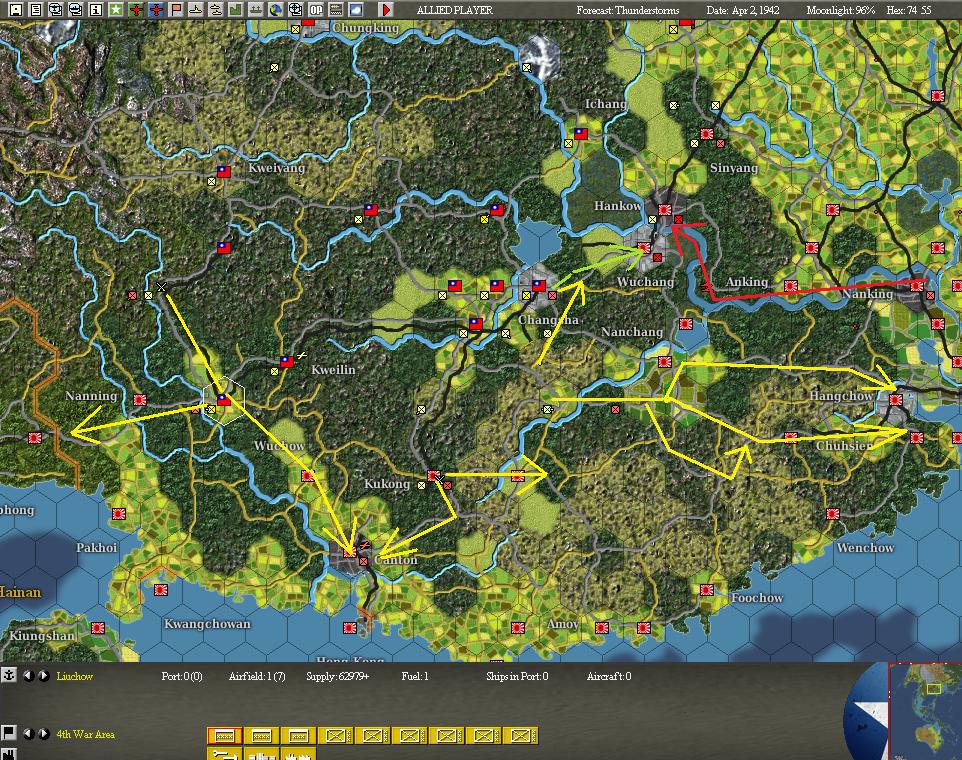
Task: Click the 'Supply: 62979+' value
Action: pos(337,676)
